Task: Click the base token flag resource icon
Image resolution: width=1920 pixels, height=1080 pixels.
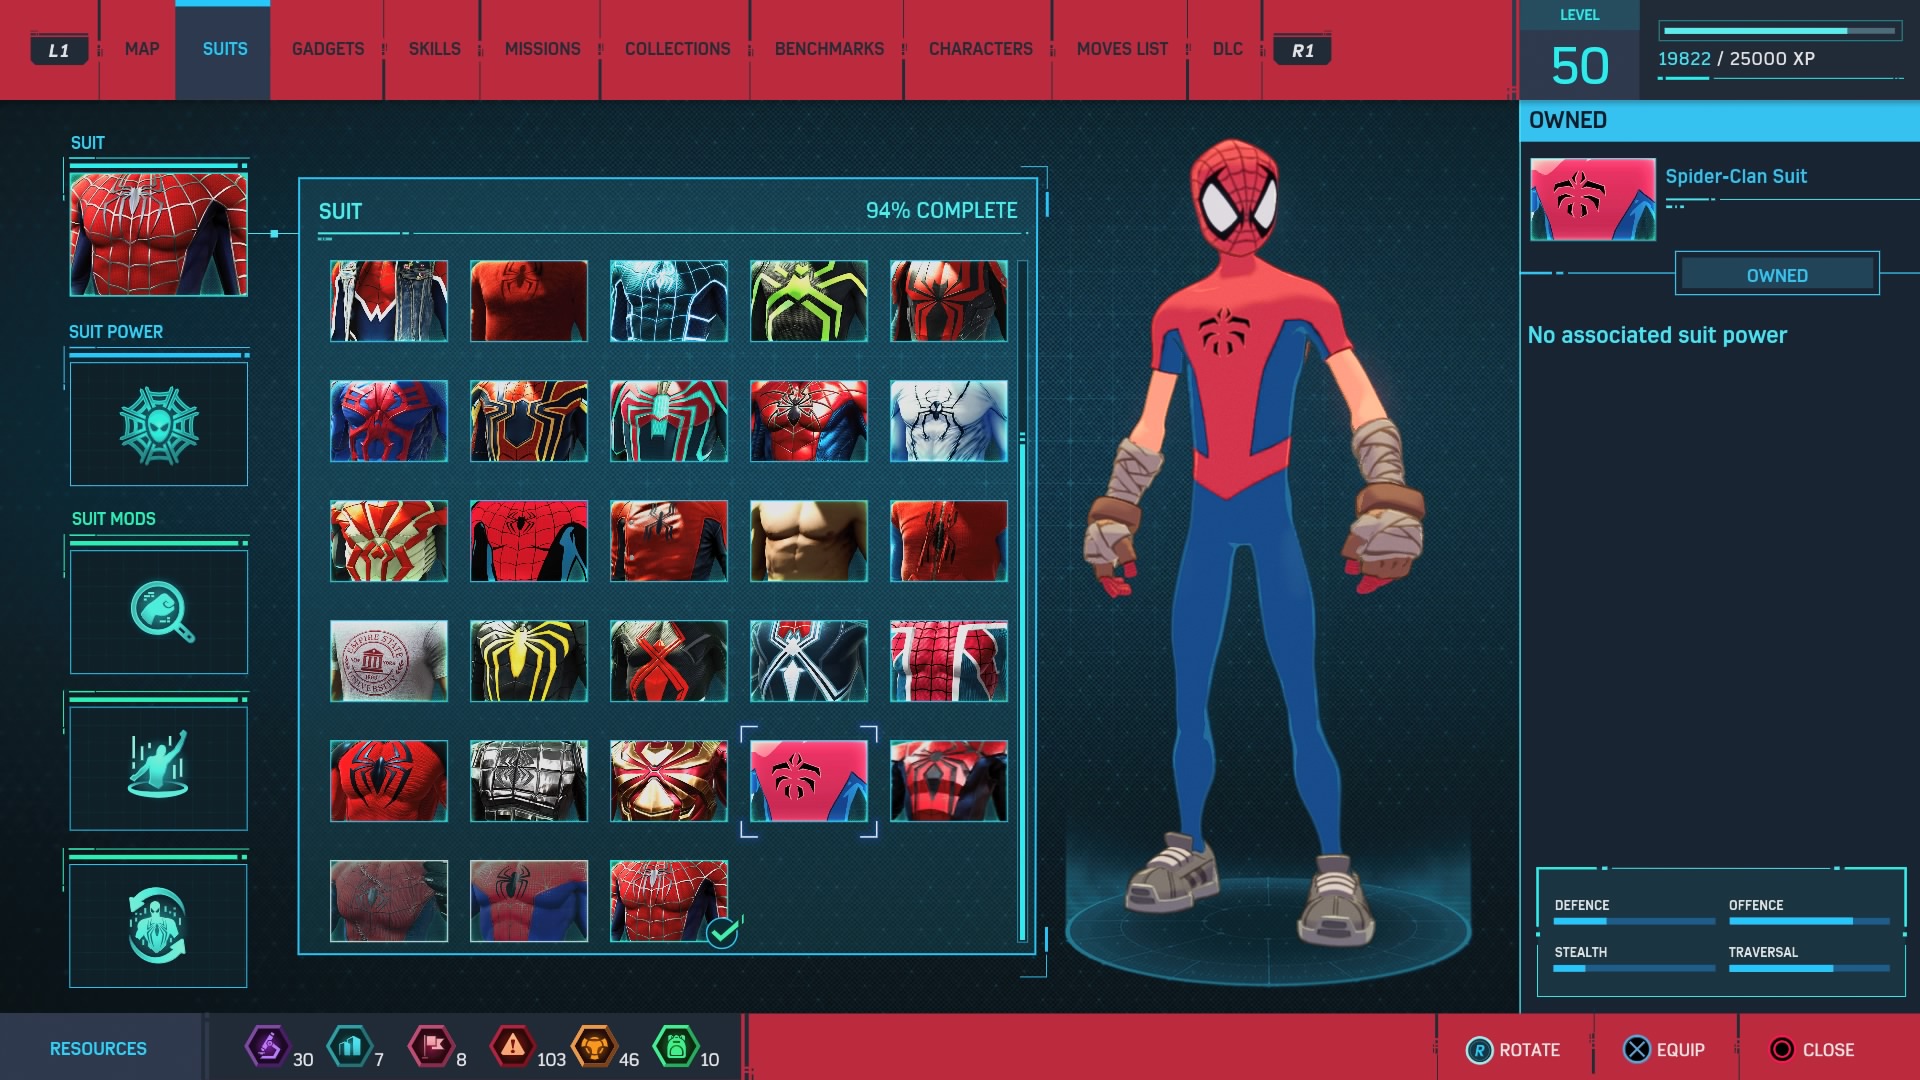Action: (431, 1047)
